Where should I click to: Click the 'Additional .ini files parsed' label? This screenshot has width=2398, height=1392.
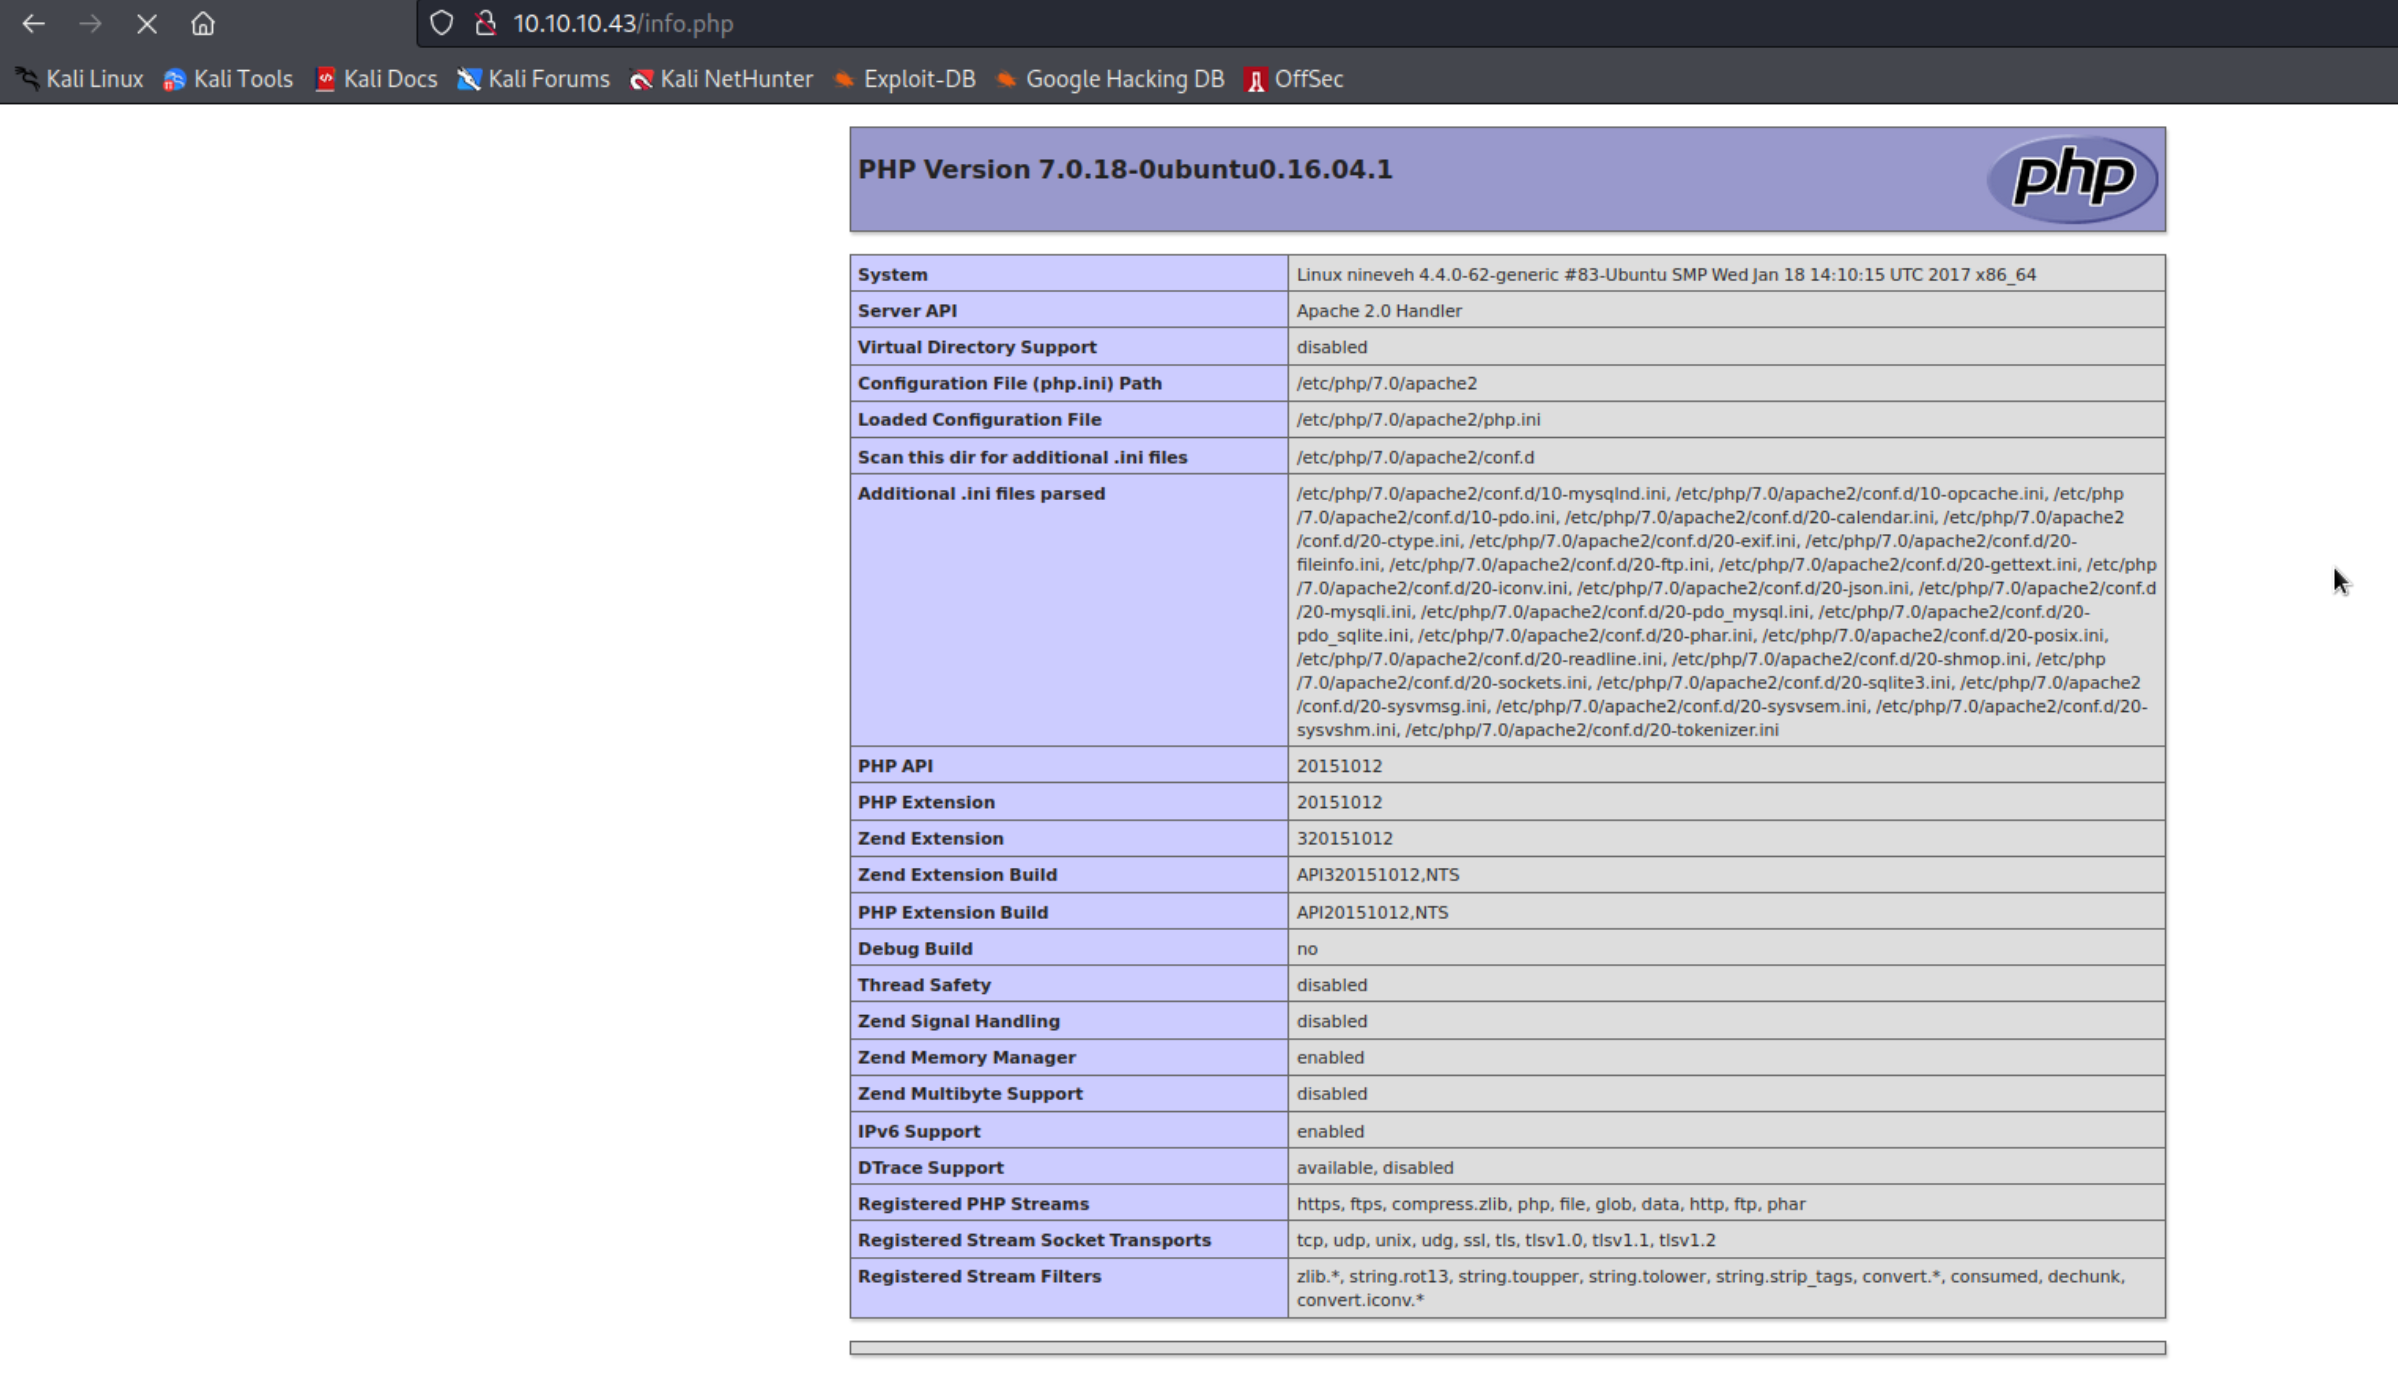(x=981, y=493)
